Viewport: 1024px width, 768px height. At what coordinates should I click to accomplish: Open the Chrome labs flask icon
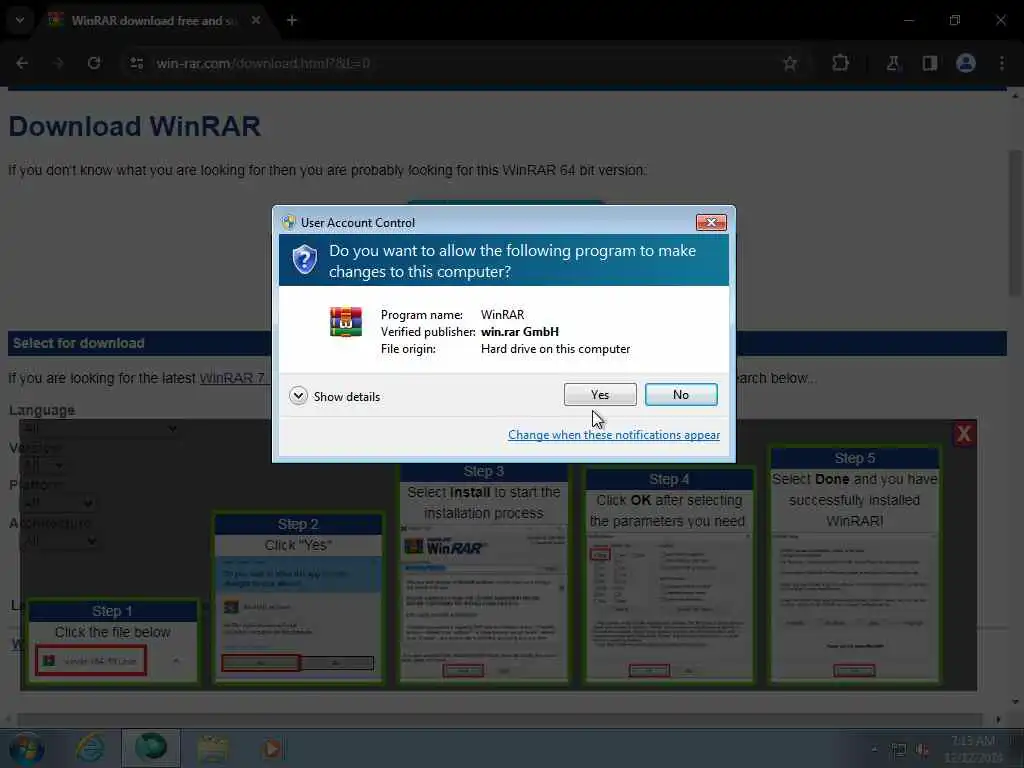pos(893,63)
